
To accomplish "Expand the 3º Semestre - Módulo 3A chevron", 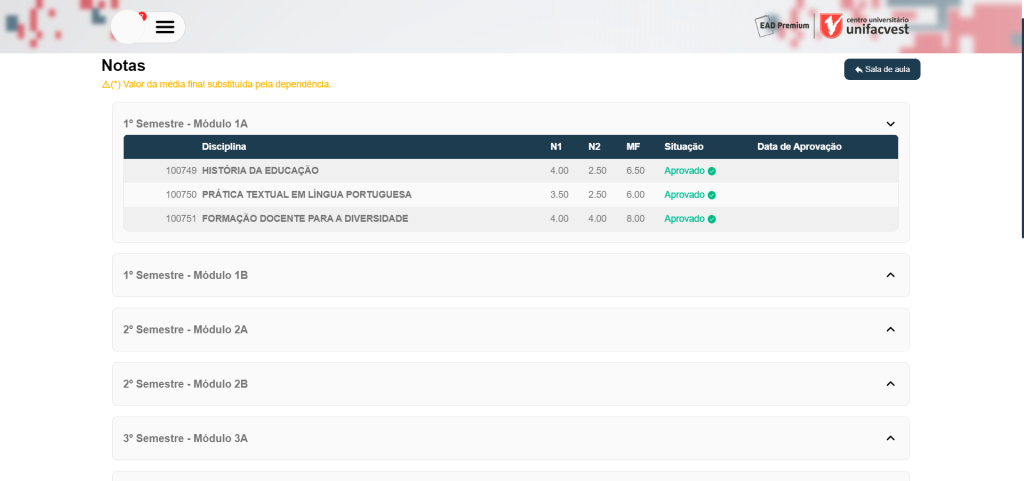I will point(890,439).
